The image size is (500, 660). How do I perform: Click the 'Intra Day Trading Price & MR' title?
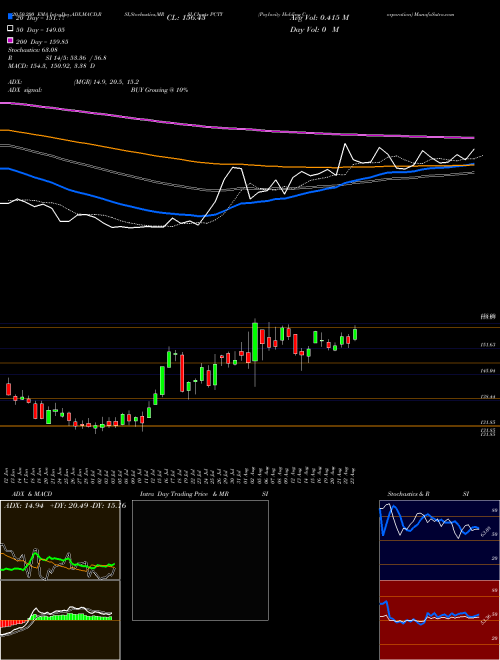(x=184, y=494)
